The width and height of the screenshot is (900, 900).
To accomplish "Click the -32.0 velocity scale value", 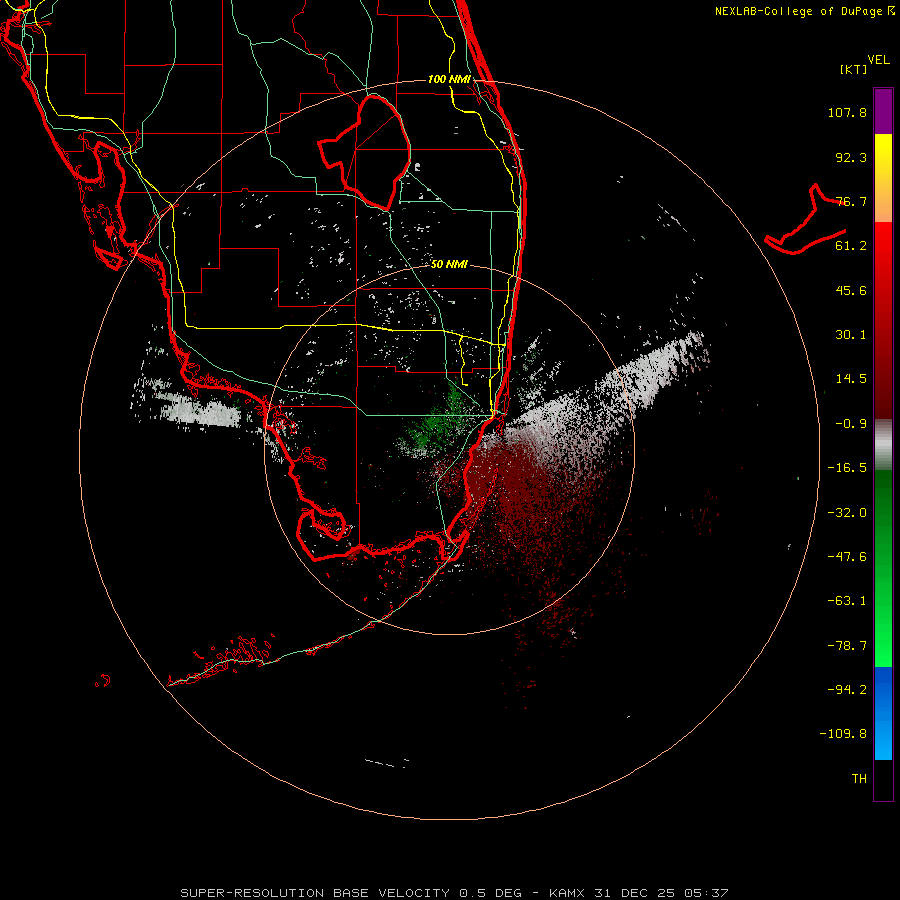I will [x=847, y=513].
